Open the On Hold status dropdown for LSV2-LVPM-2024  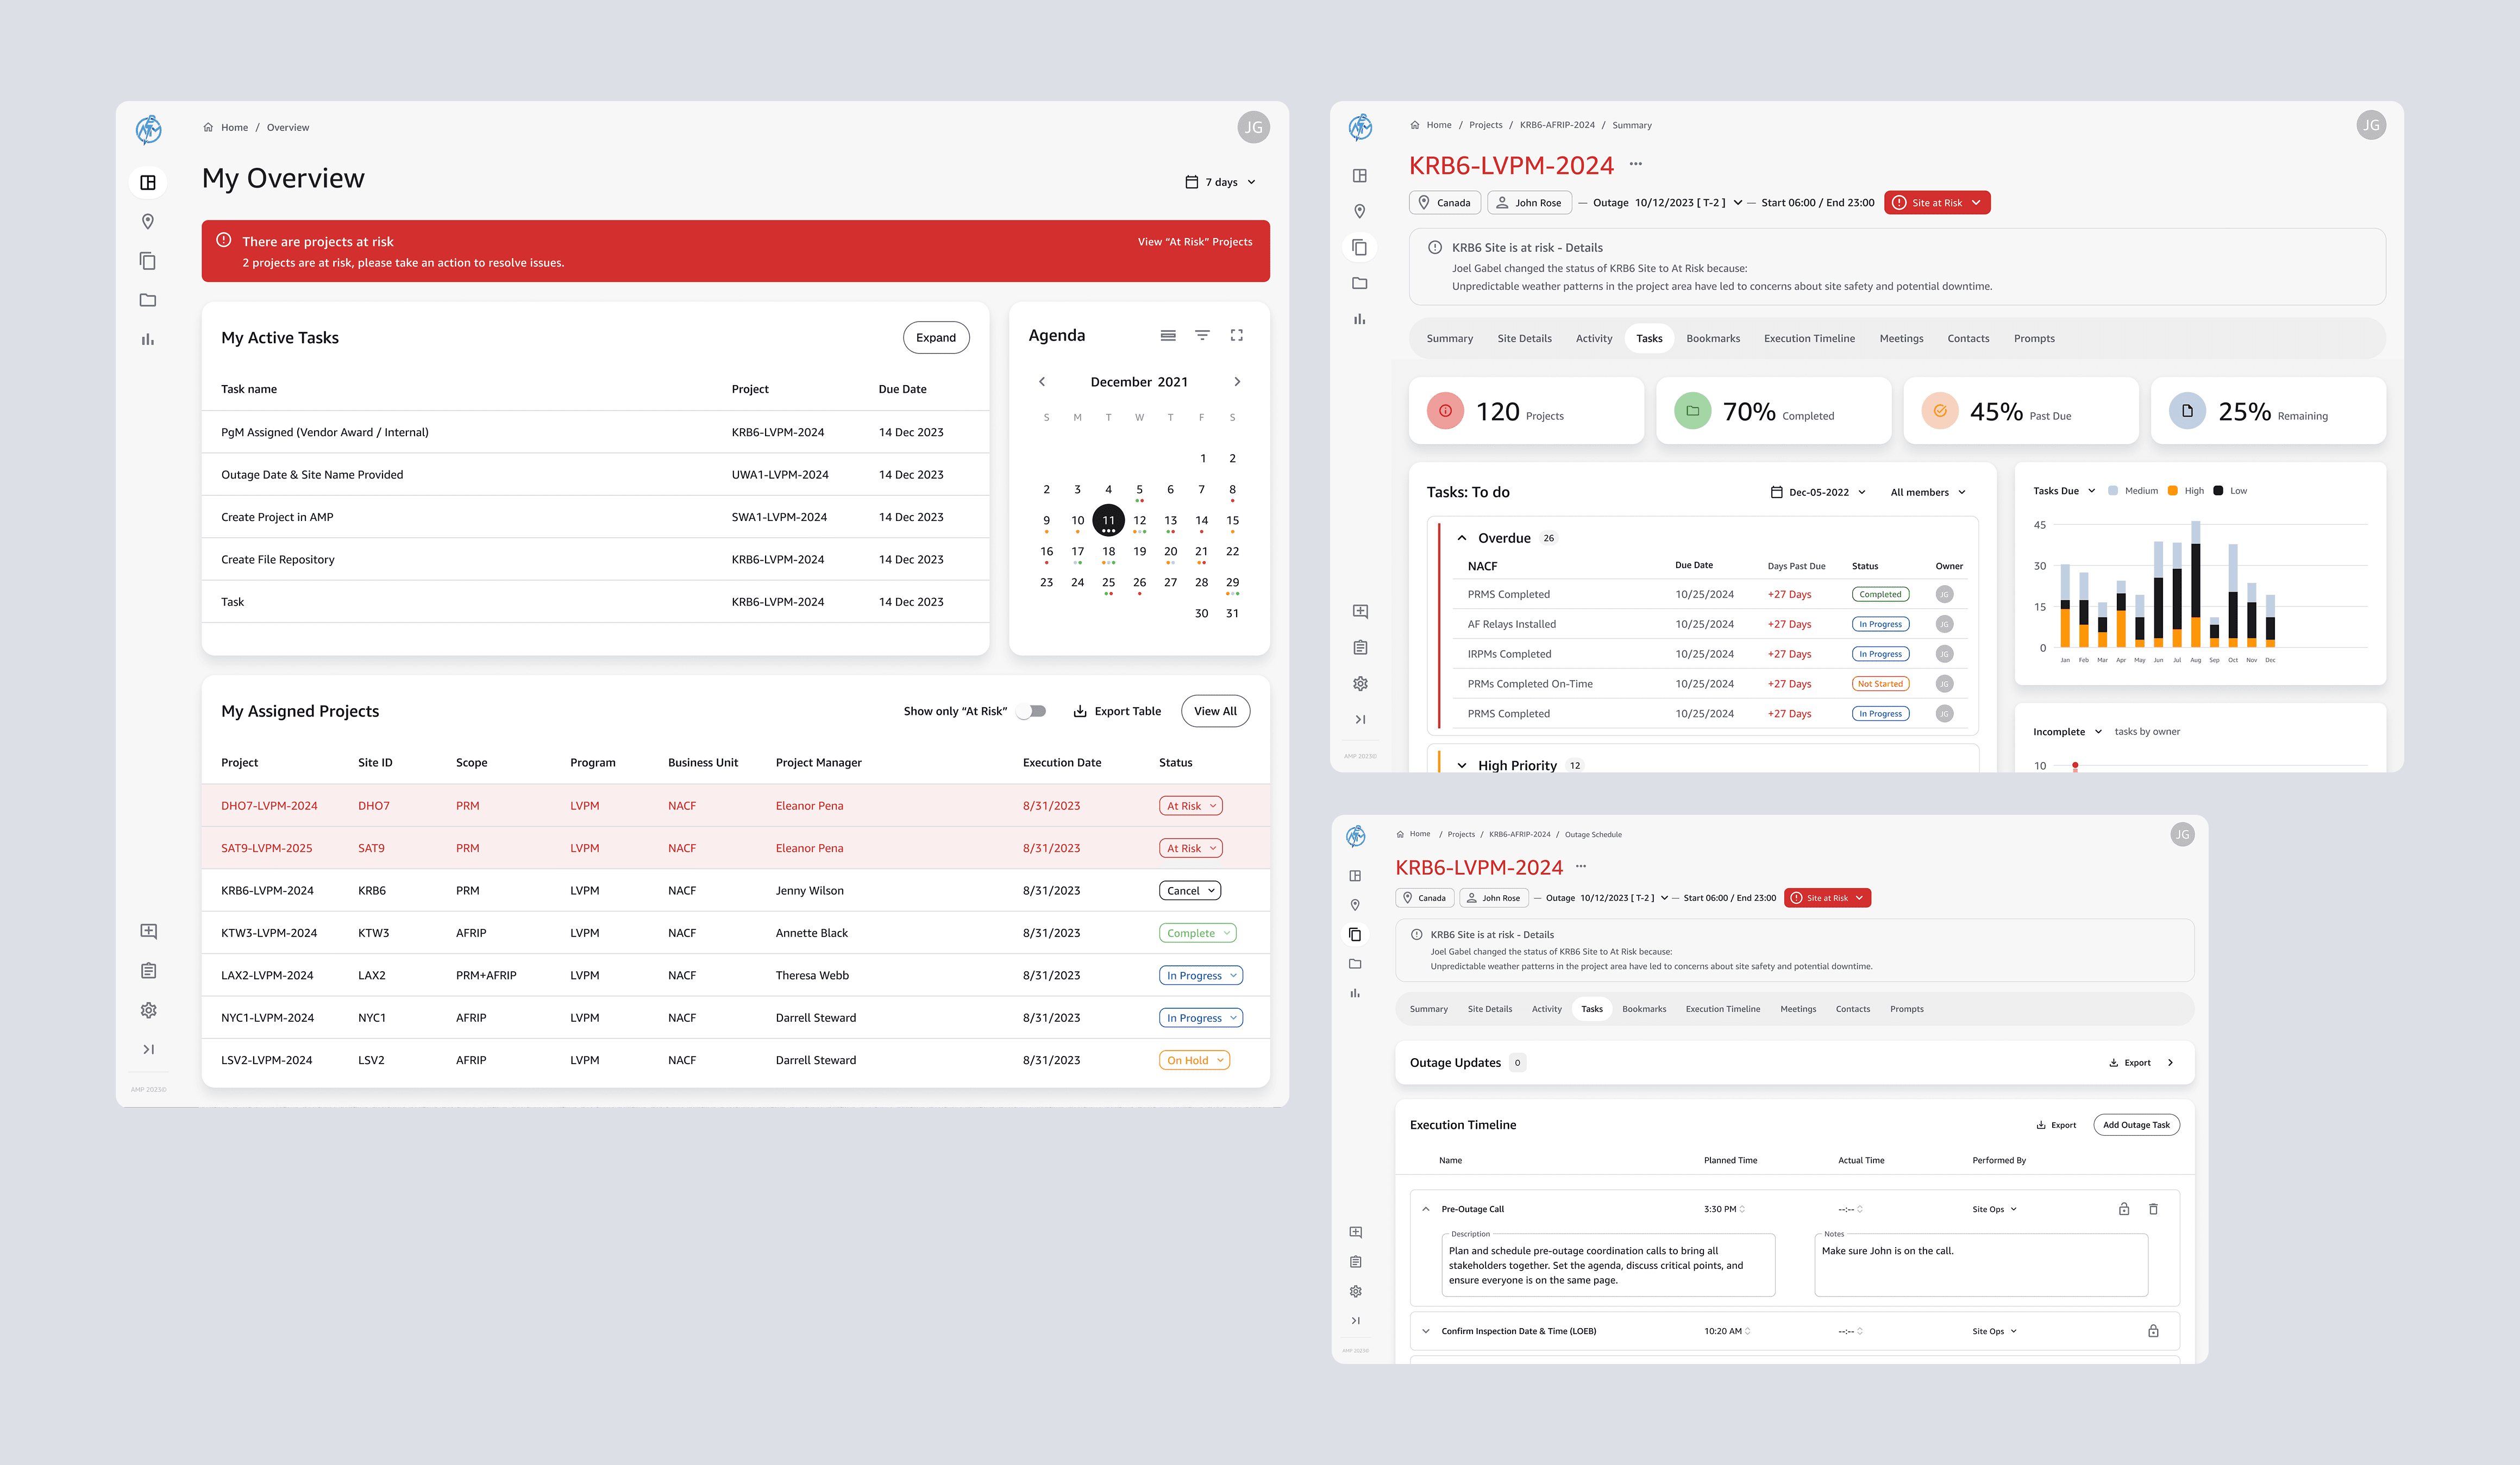(x=1194, y=1060)
